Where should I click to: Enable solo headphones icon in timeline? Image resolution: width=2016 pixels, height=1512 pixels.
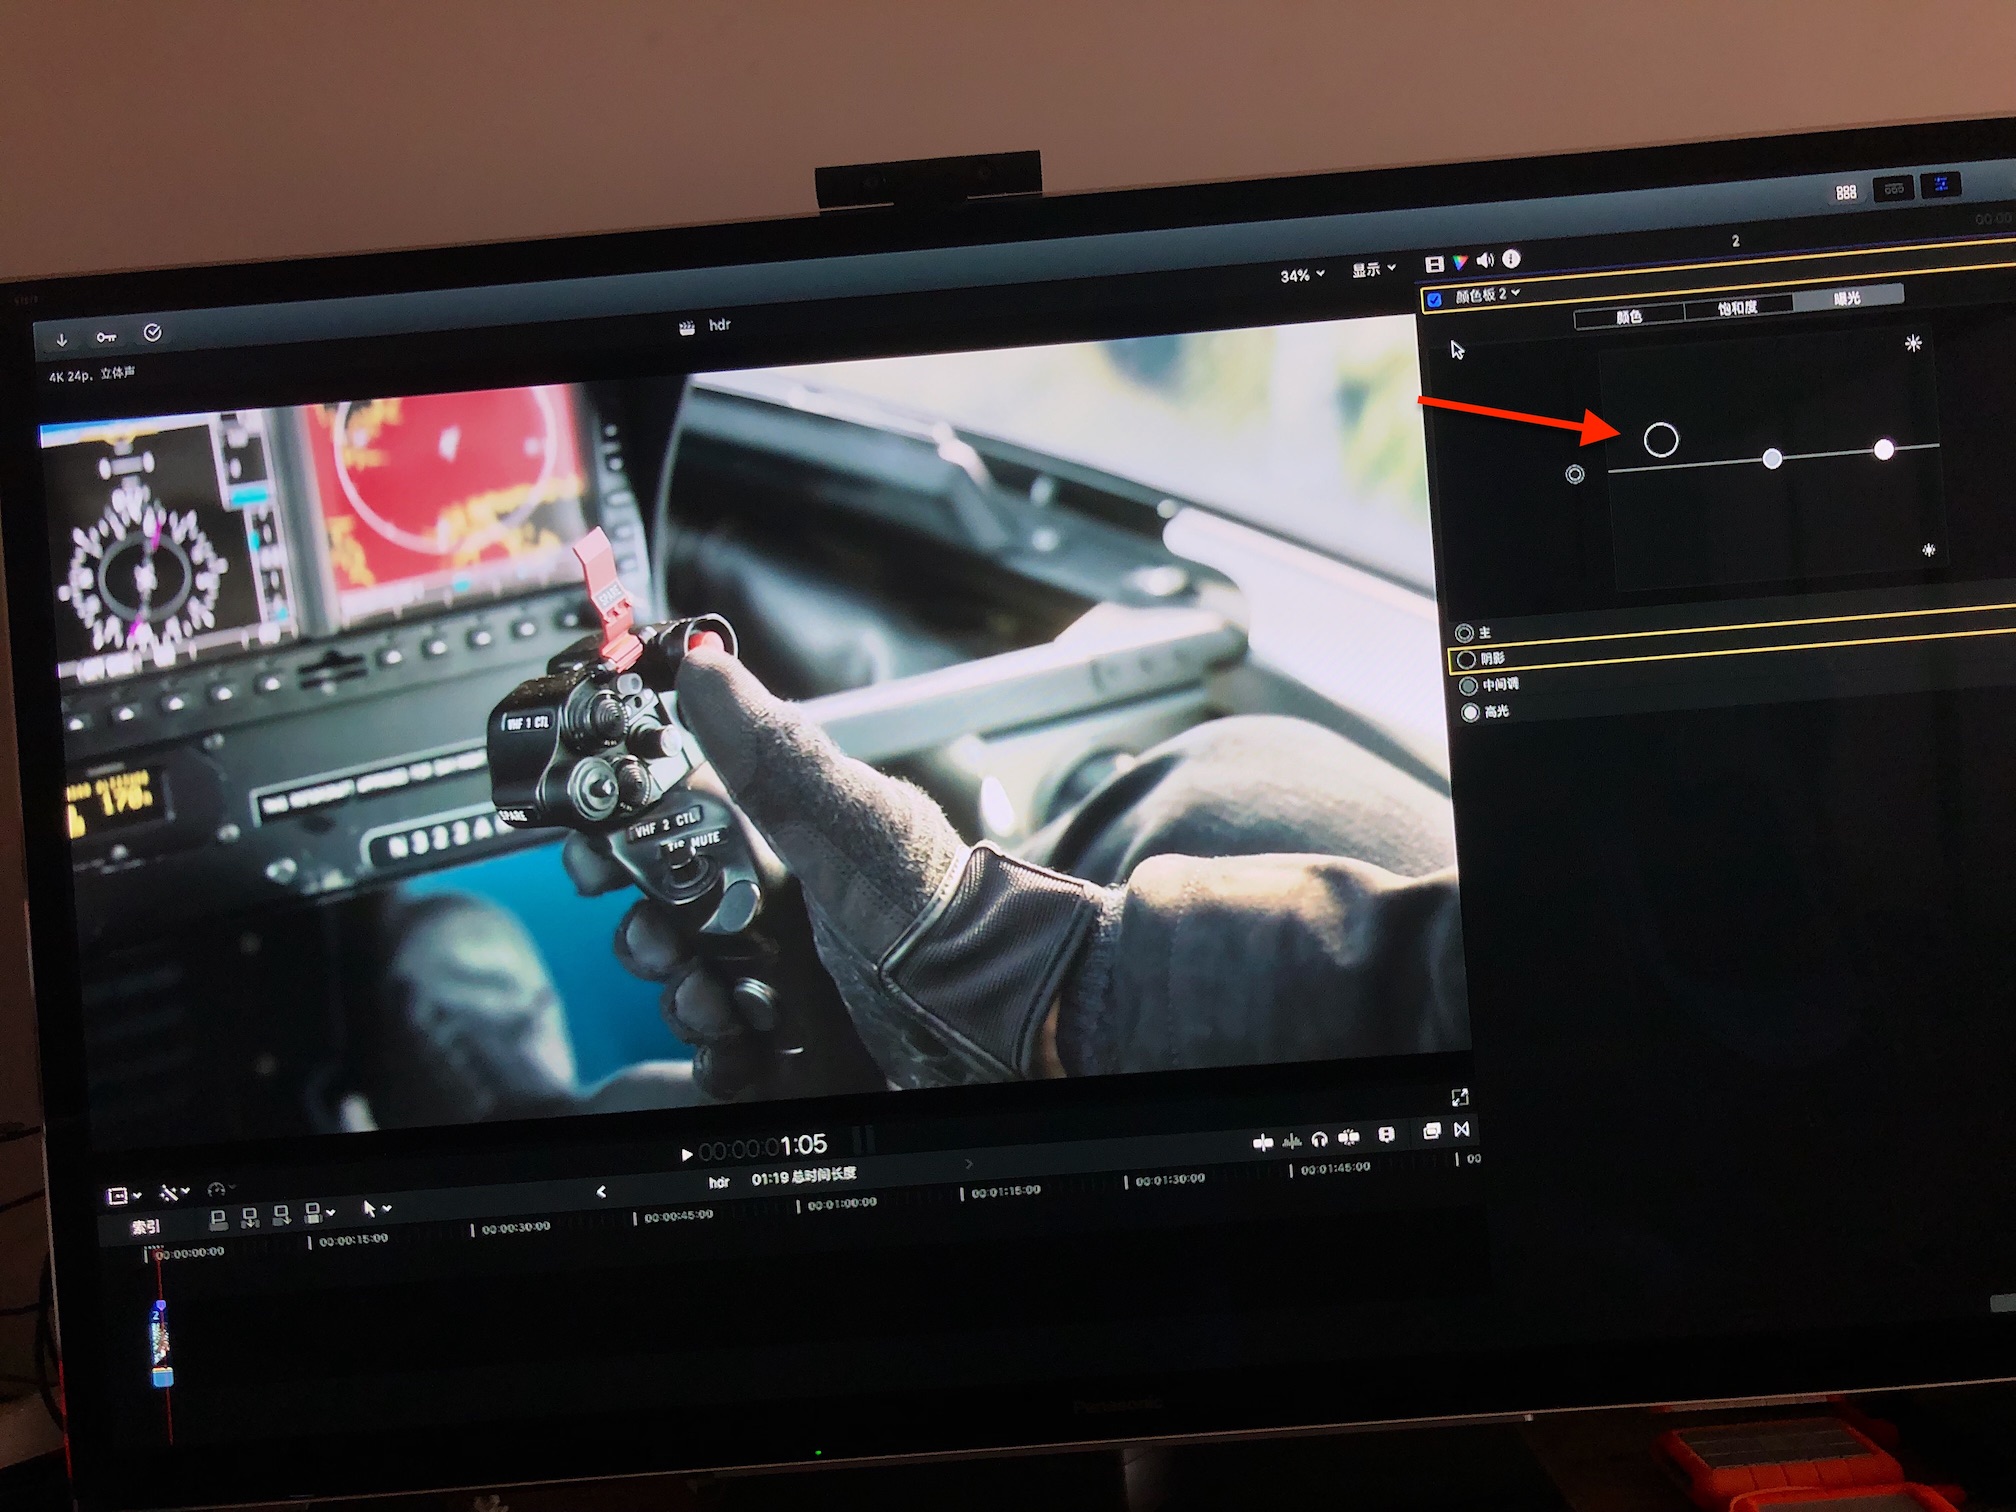click(1319, 1139)
